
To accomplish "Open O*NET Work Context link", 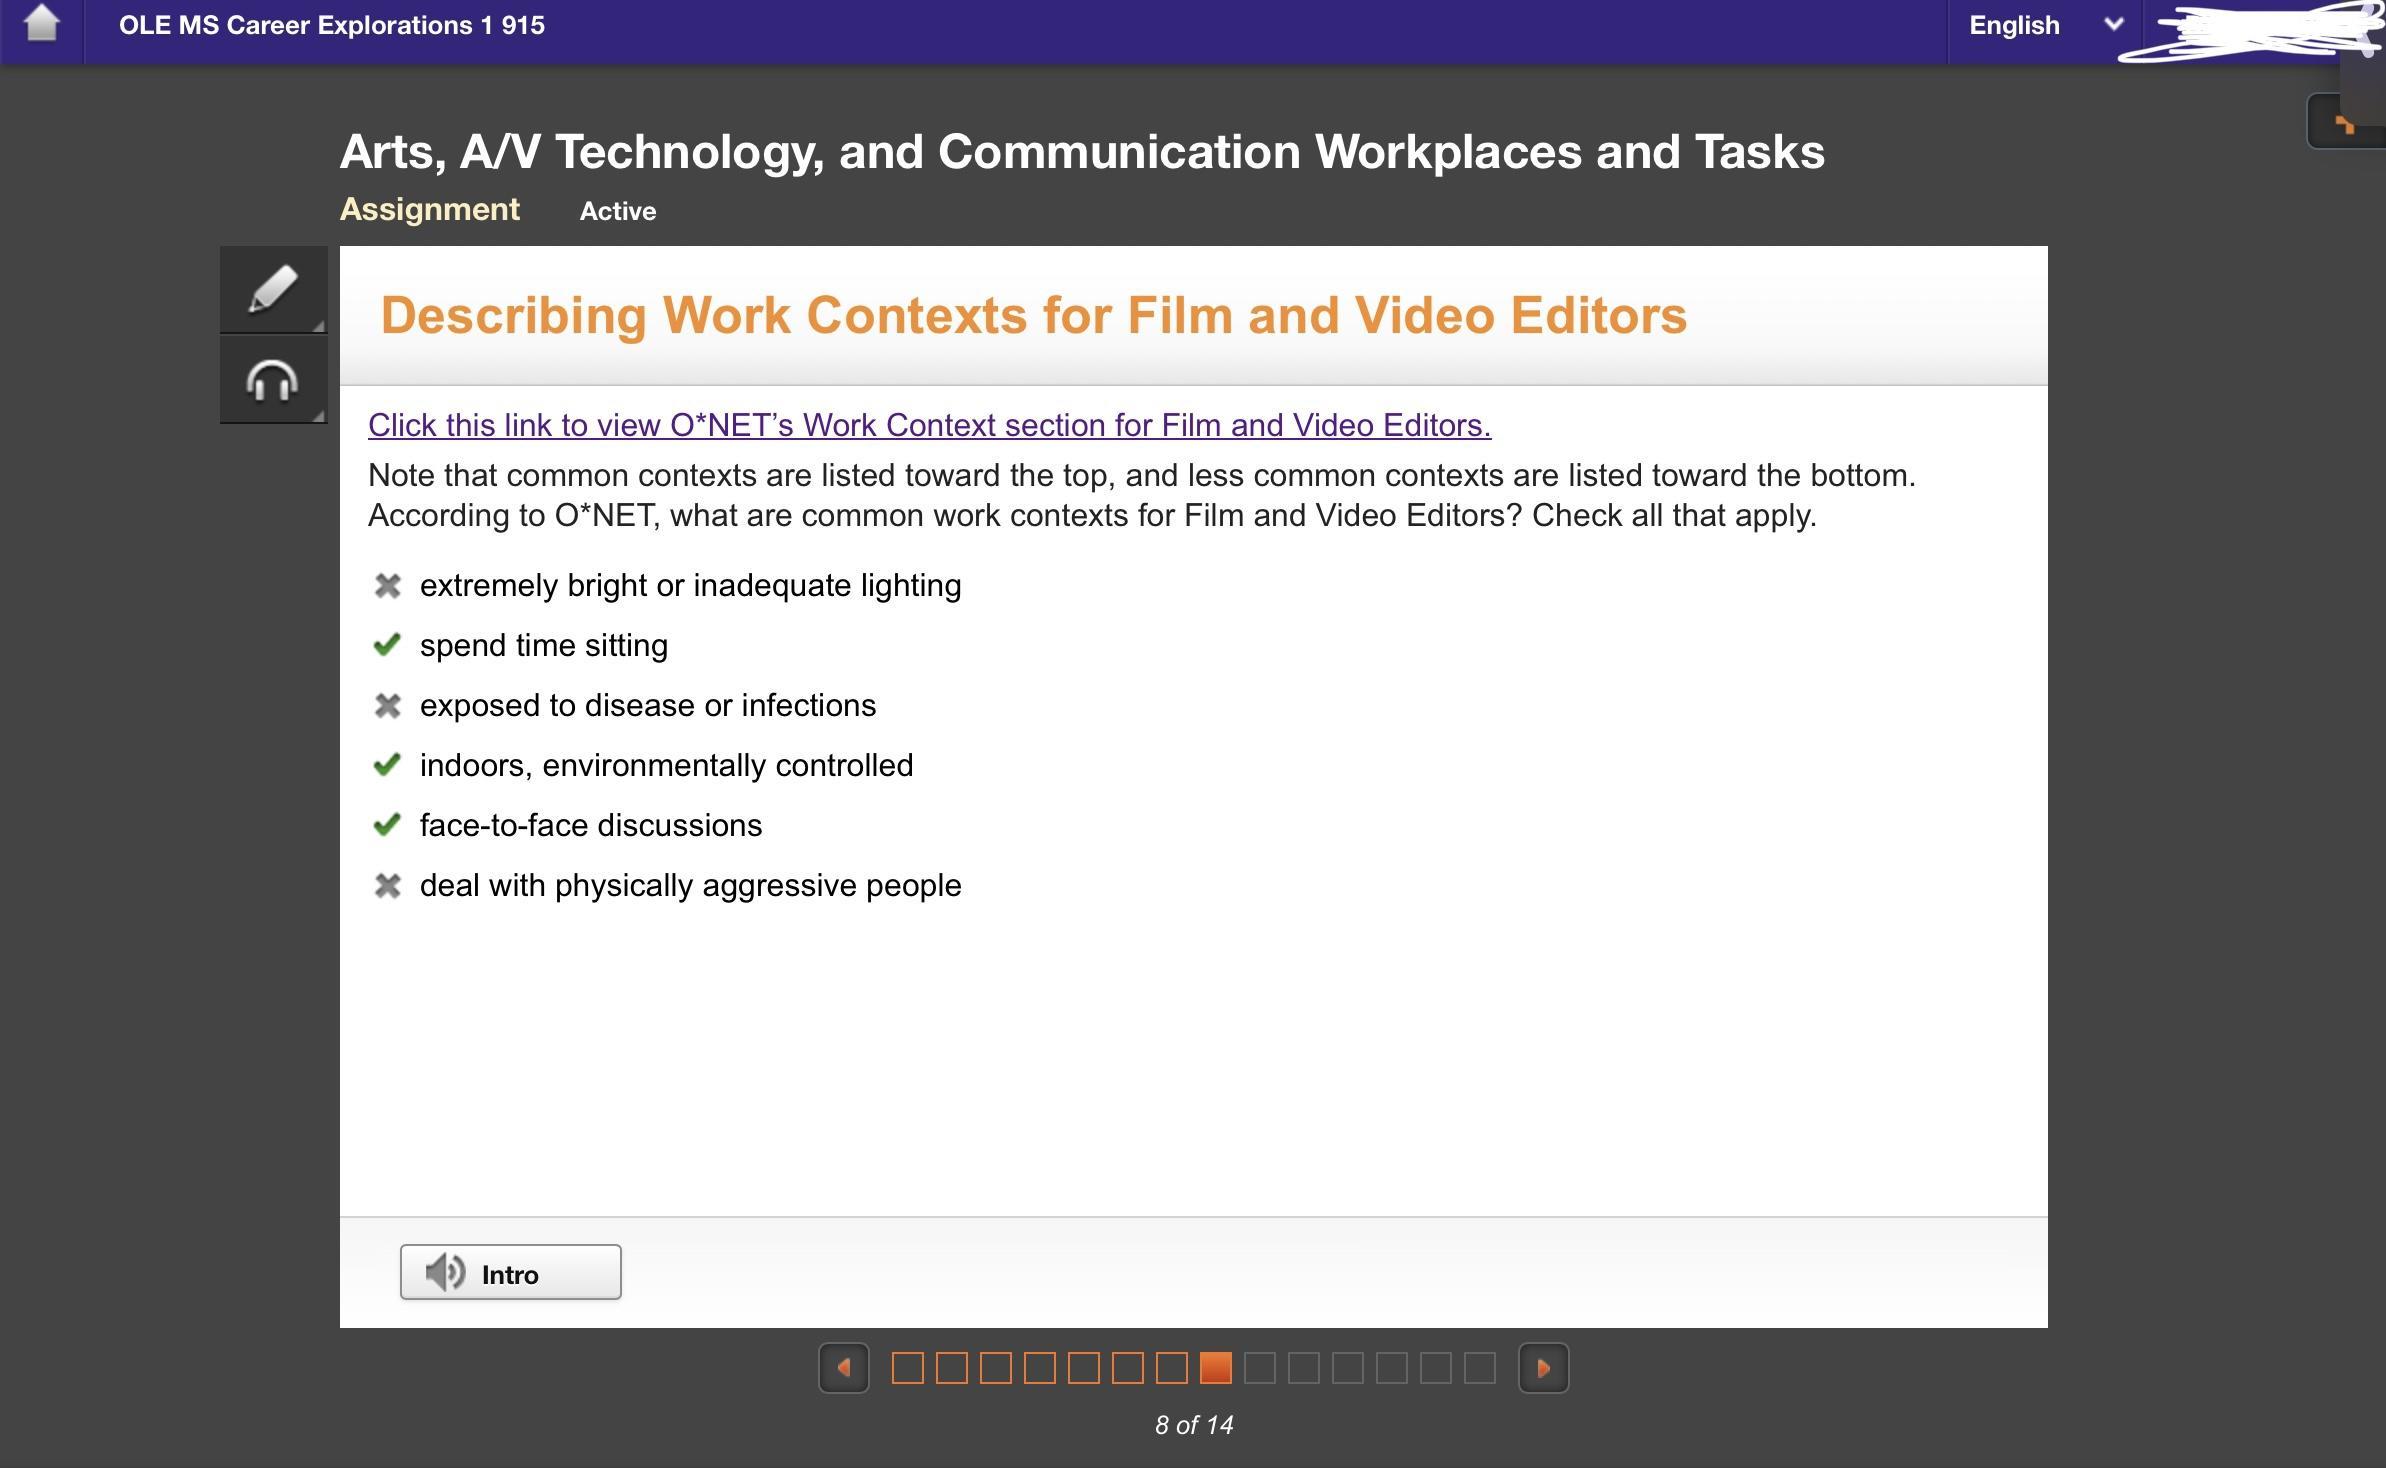I will 929,426.
